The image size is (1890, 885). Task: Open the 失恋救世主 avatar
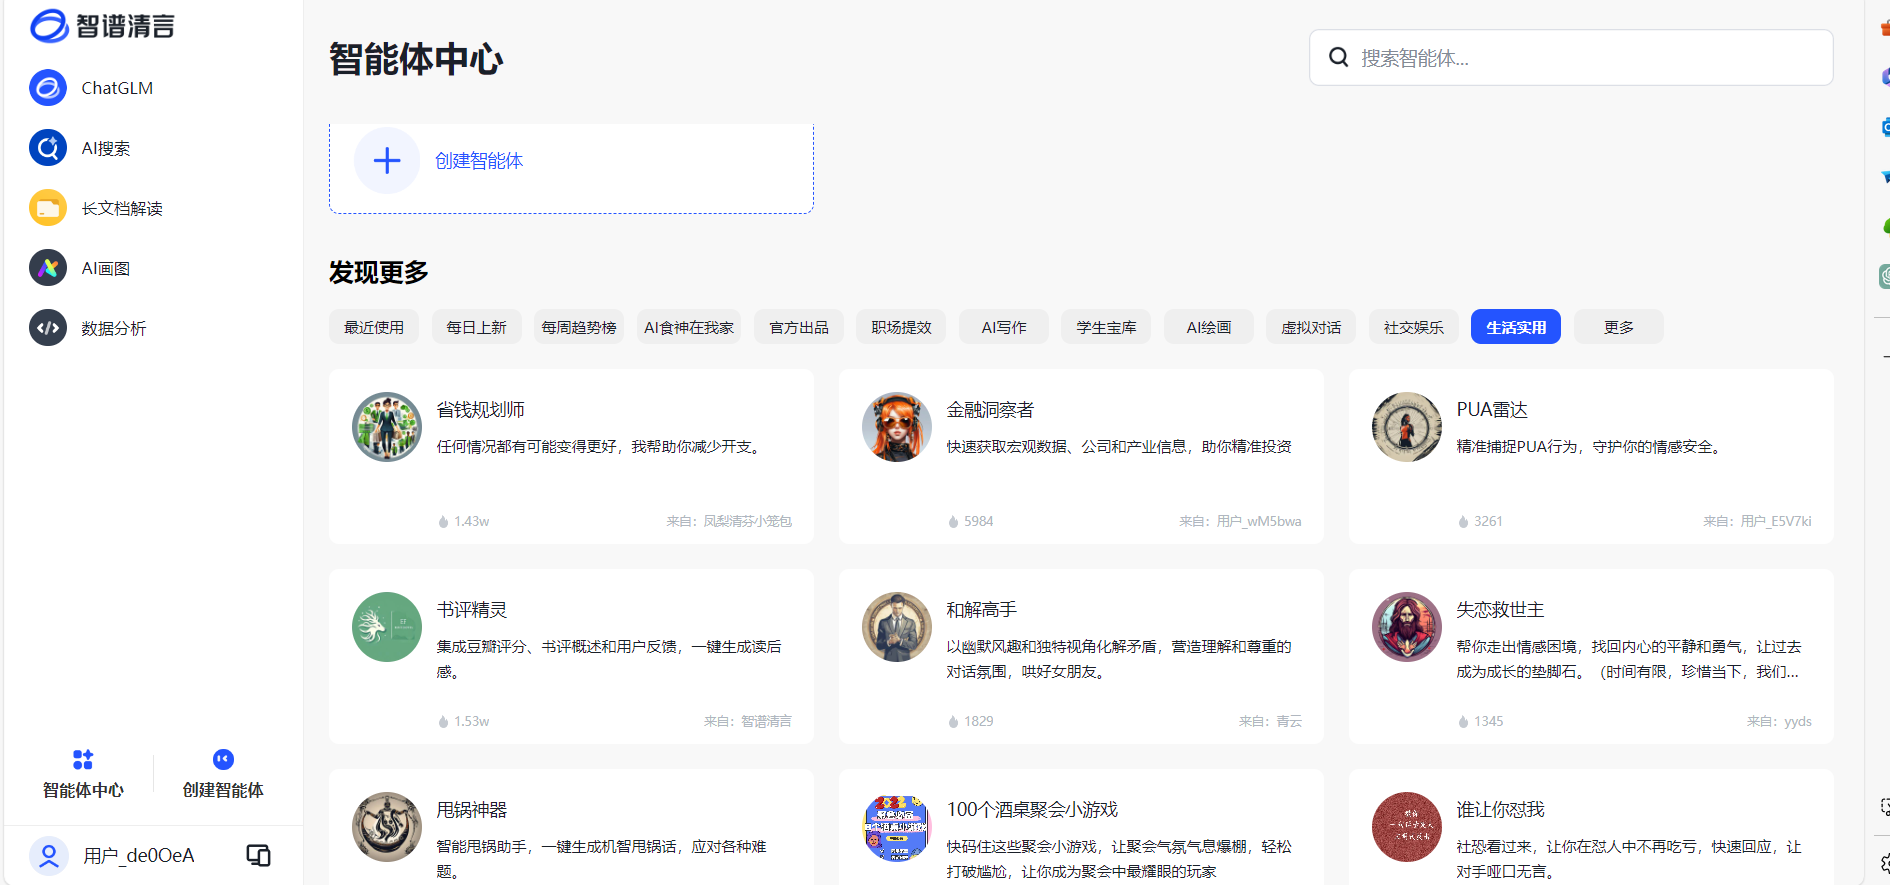pyautogui.click(x=1407, y=627)
